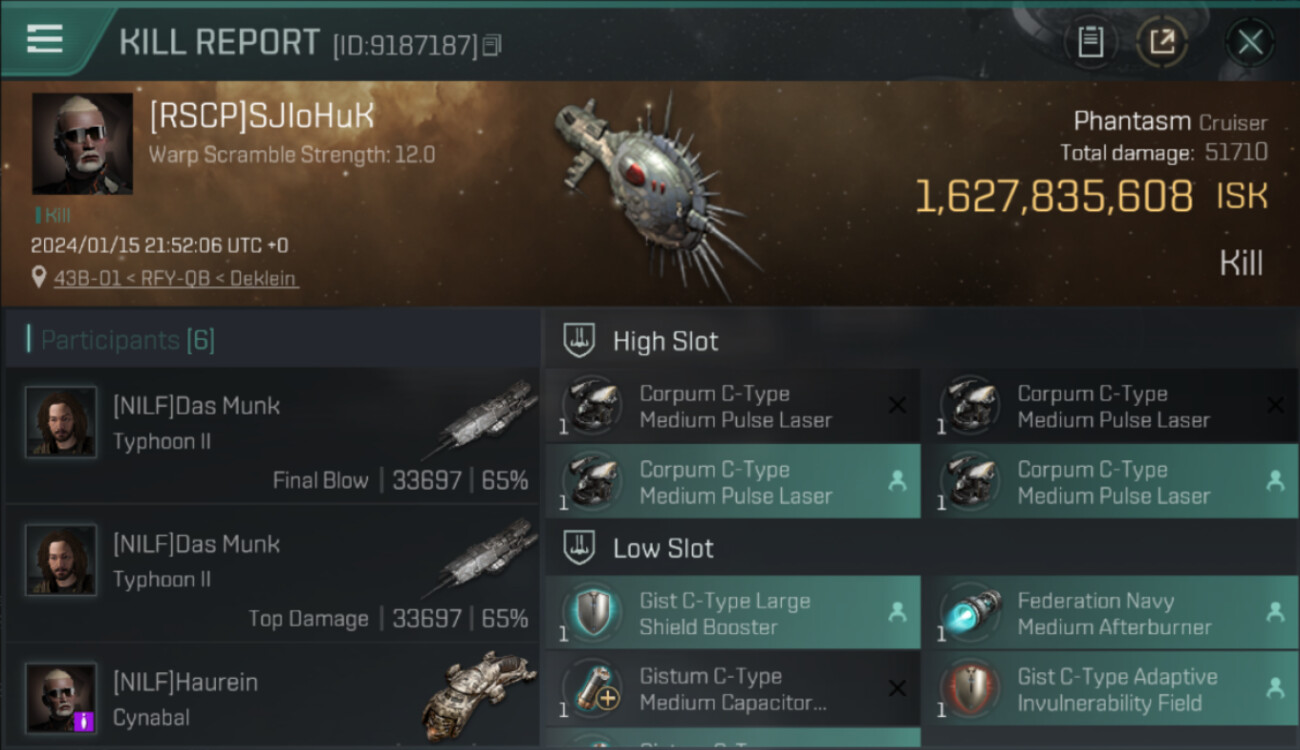This screenshot has width=1300, height=750.
Task: Open the clipboard report icon
Action: (1091, 42)
